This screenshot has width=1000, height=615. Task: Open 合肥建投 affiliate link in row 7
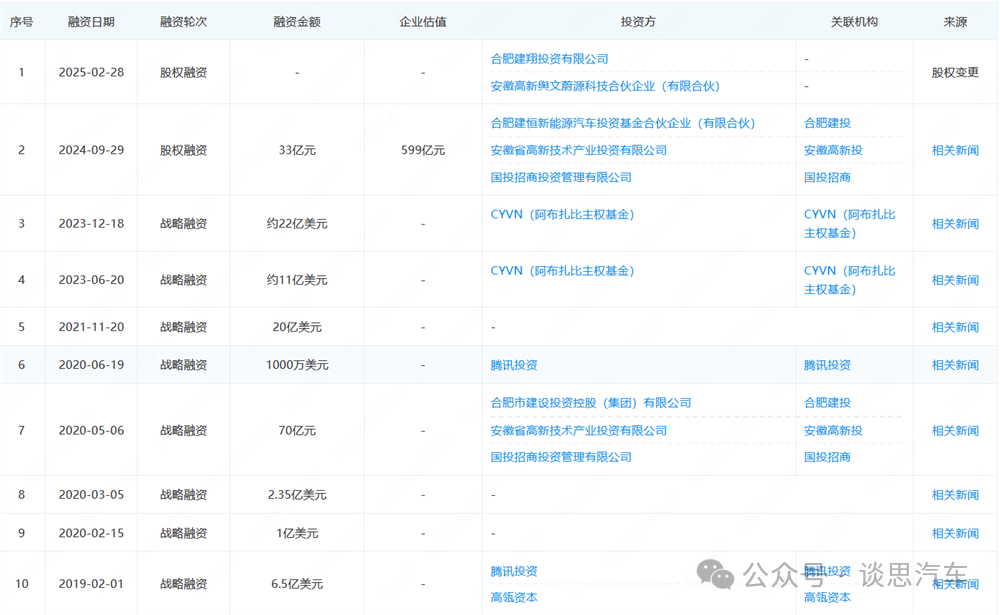point(827,403)
